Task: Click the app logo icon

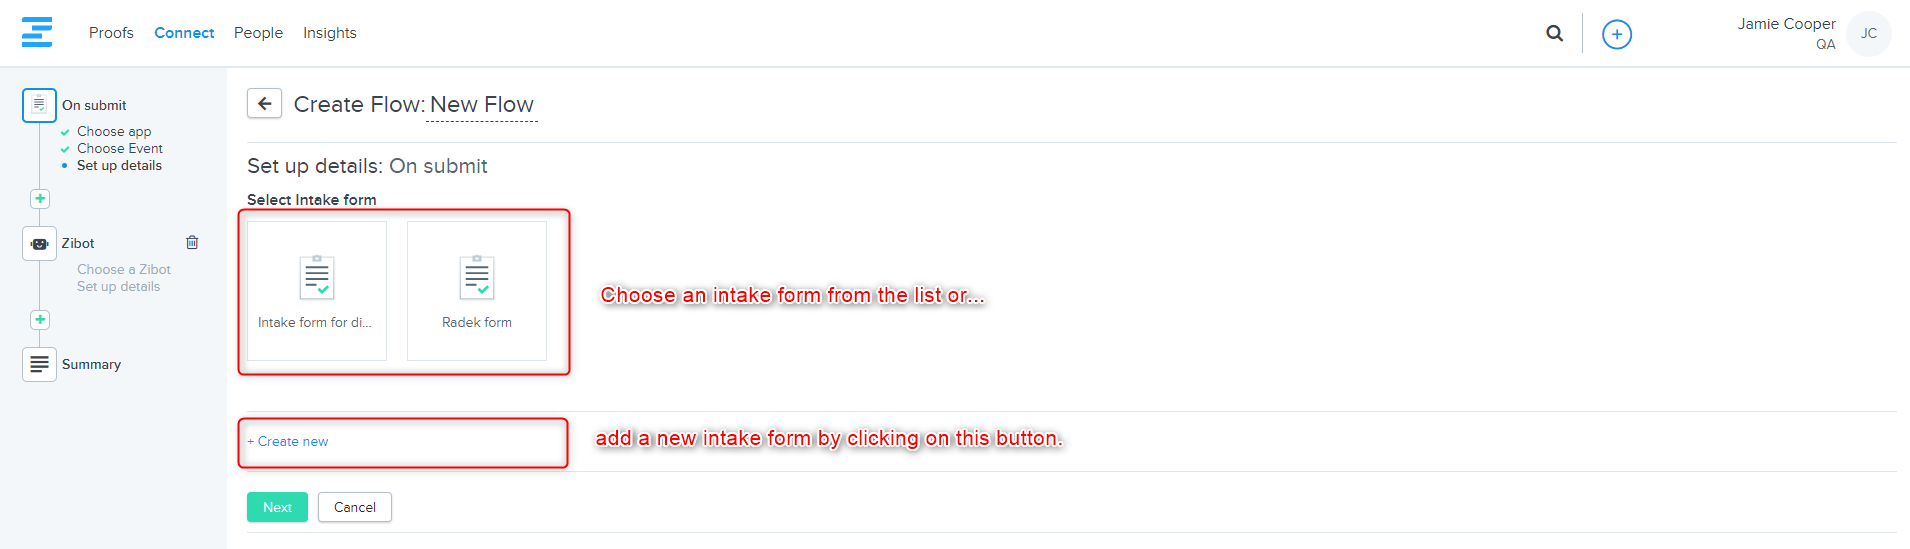Action: 37,32
